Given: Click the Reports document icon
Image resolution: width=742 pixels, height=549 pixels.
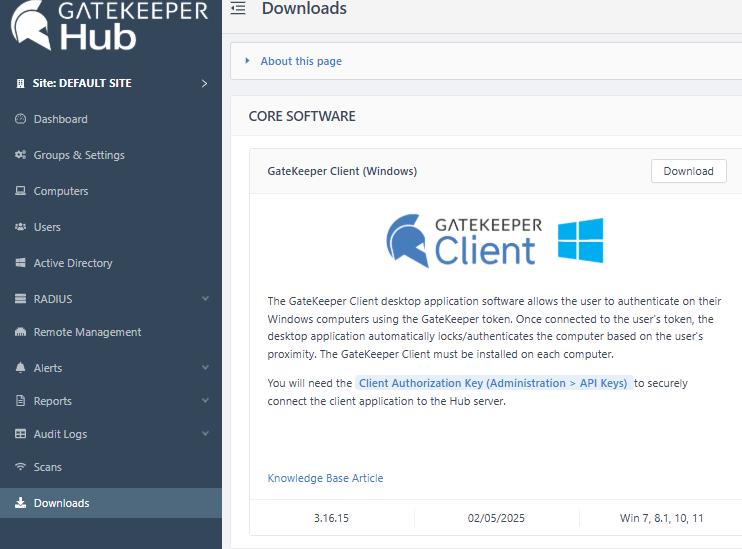Looking at the screenshot, I should point(20,401).
